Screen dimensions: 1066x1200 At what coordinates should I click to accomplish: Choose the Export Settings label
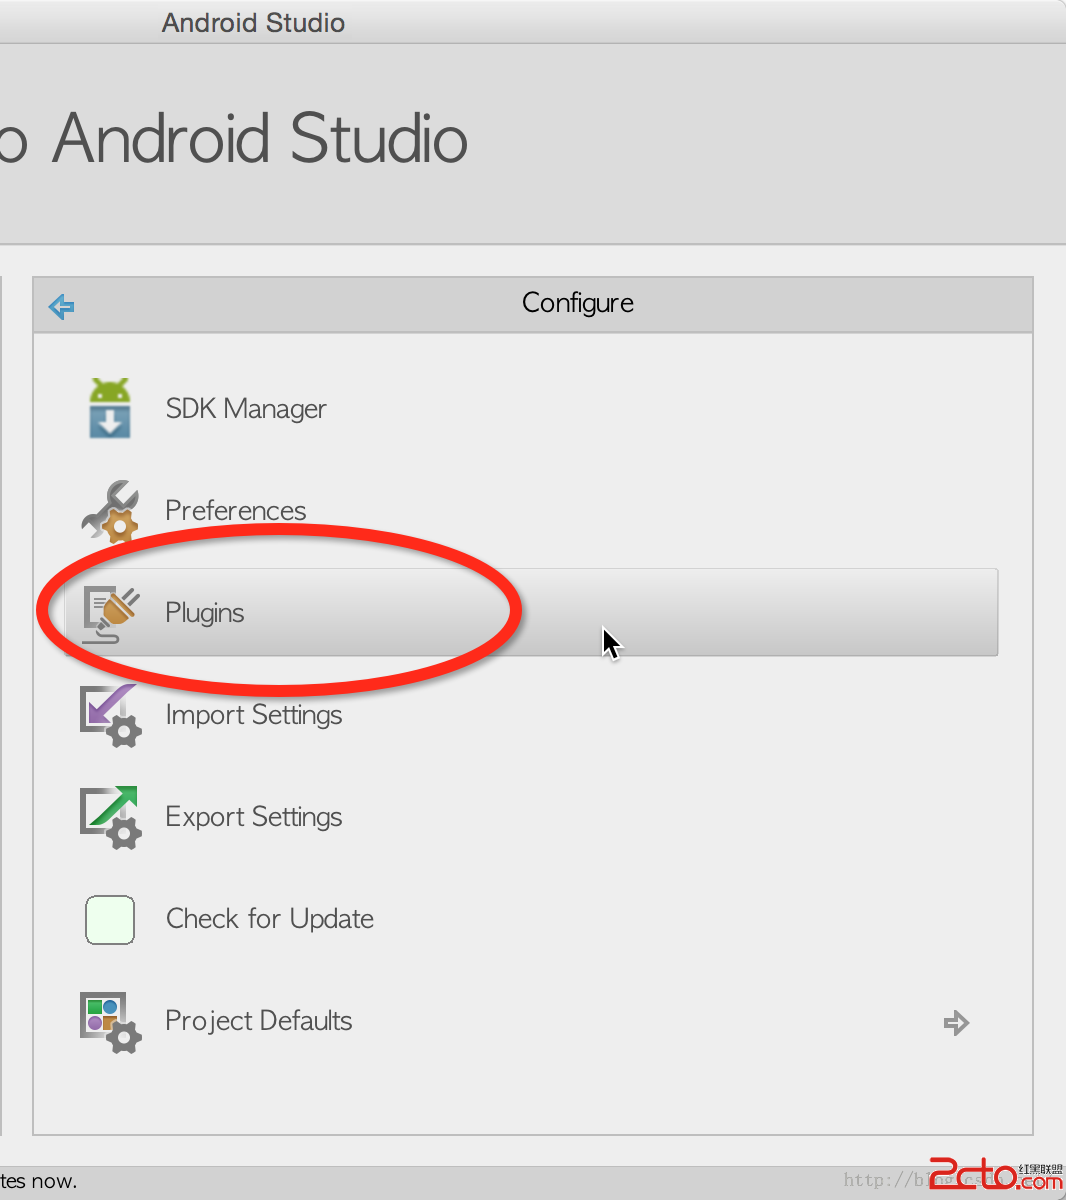coord(254,817)
